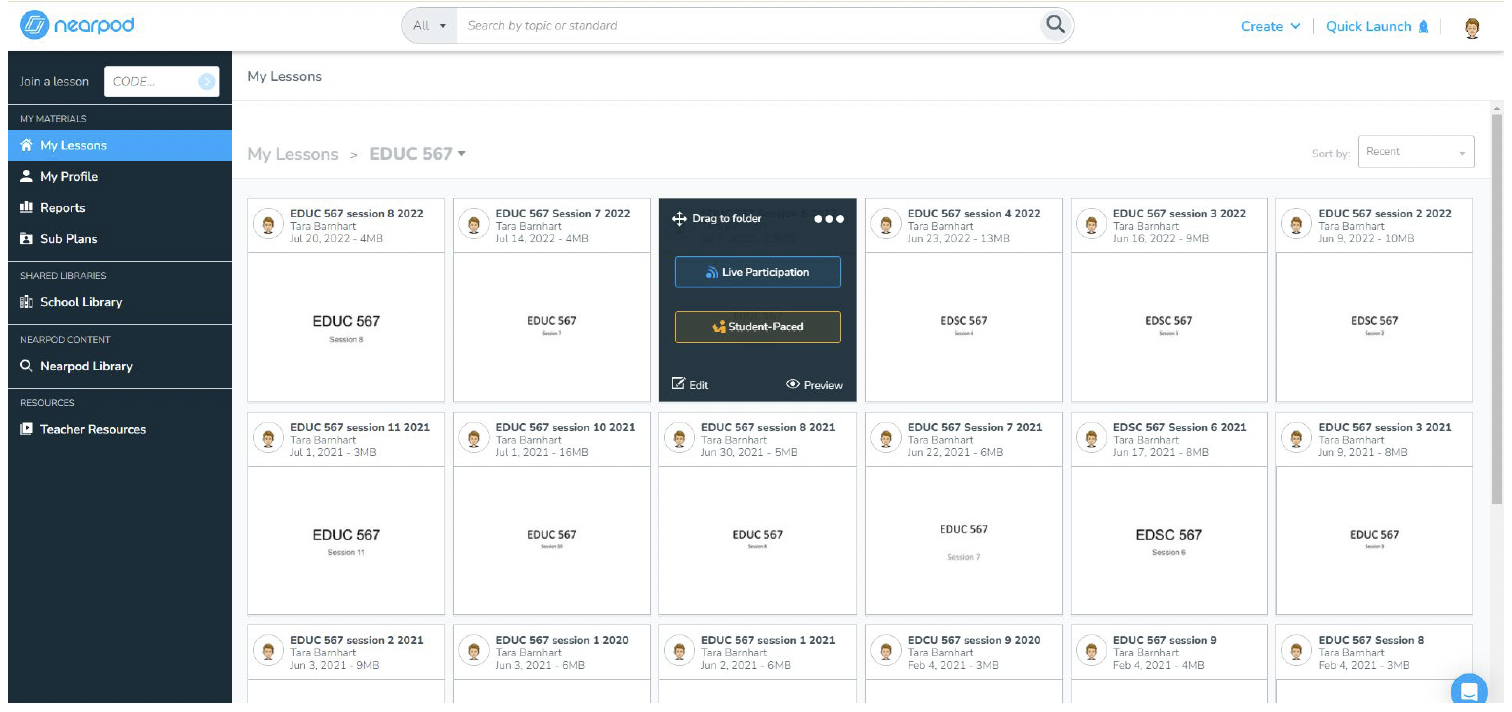Image resolution: width=1512 pixels, height=712 pixels.
Task: Open EDUC 567 session 2 2022 thumbnail
Action: click(x=1375, y=327)
